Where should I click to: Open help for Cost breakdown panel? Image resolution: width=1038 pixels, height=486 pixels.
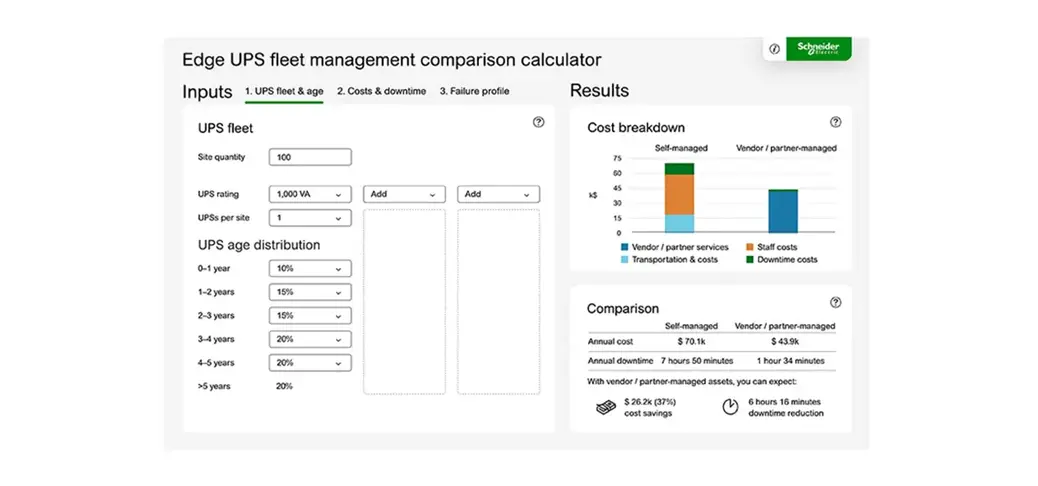coord(835,122)
